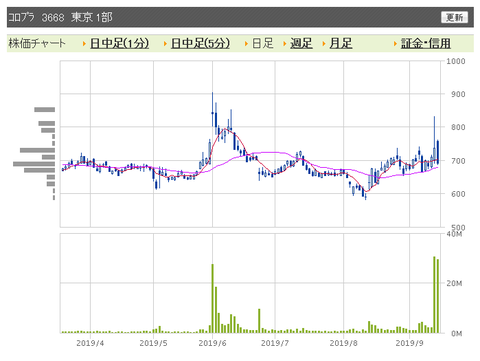Click the orange arrow before 月足
This screenshot has height=361, width=480.
[324, 44]
